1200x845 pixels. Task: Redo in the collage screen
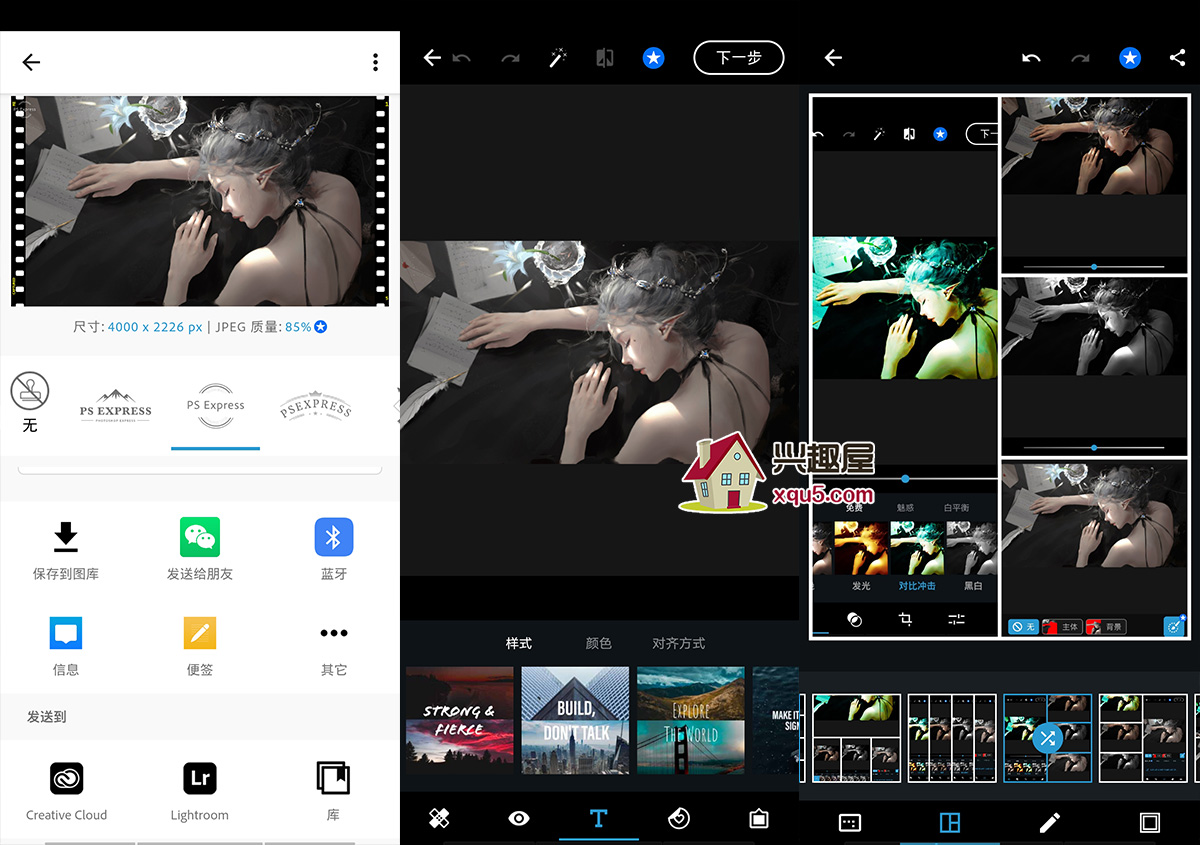1080,58
